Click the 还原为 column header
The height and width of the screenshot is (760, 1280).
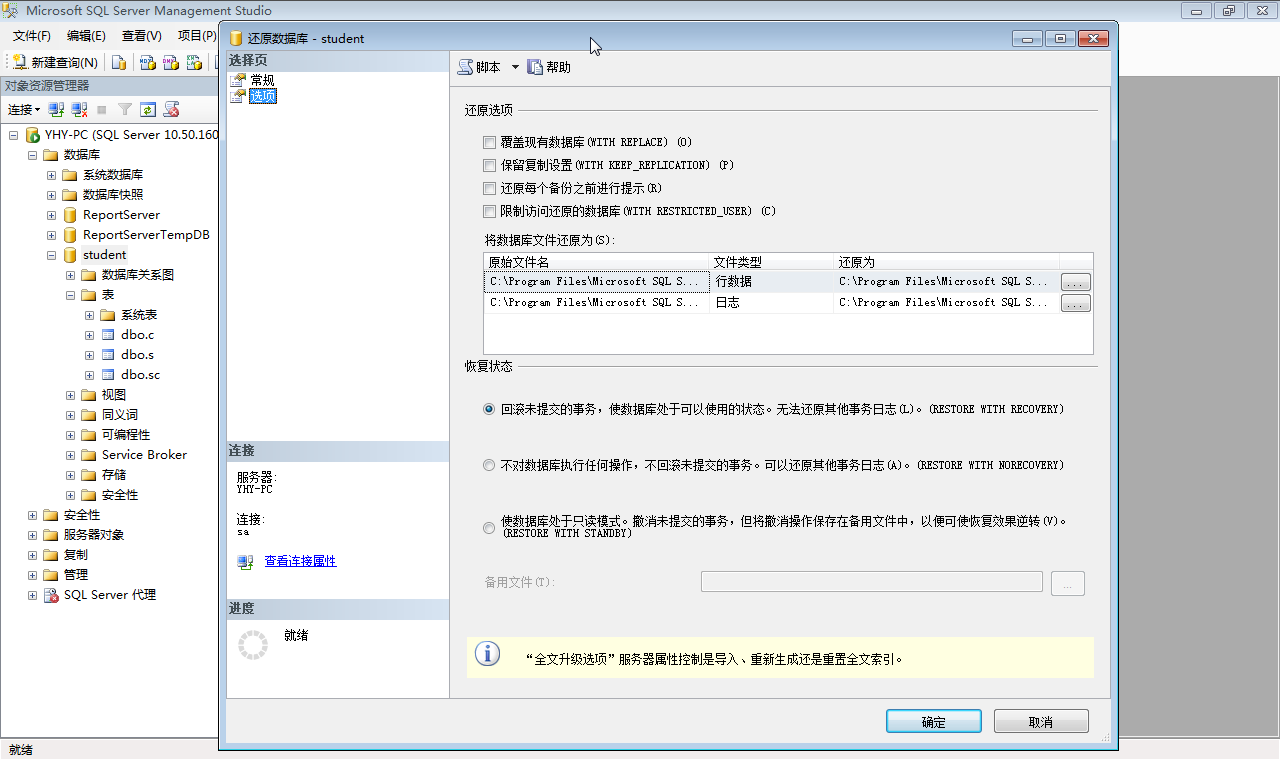click(x=946, y=262)
